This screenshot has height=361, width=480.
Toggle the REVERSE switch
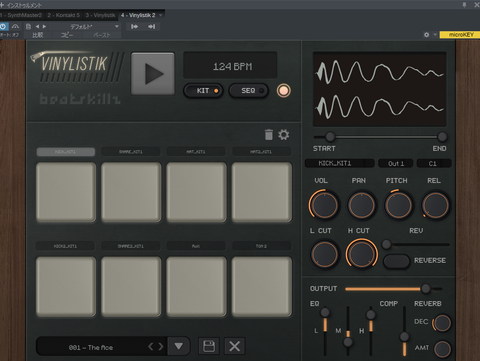point(396,261)
